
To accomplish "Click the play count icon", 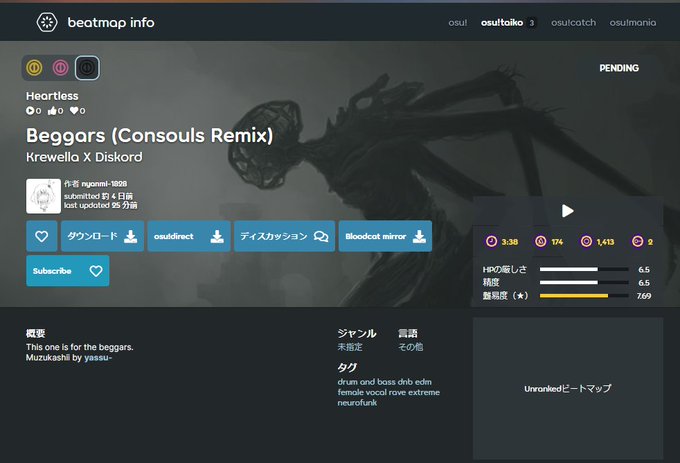I will pos(30,111).
